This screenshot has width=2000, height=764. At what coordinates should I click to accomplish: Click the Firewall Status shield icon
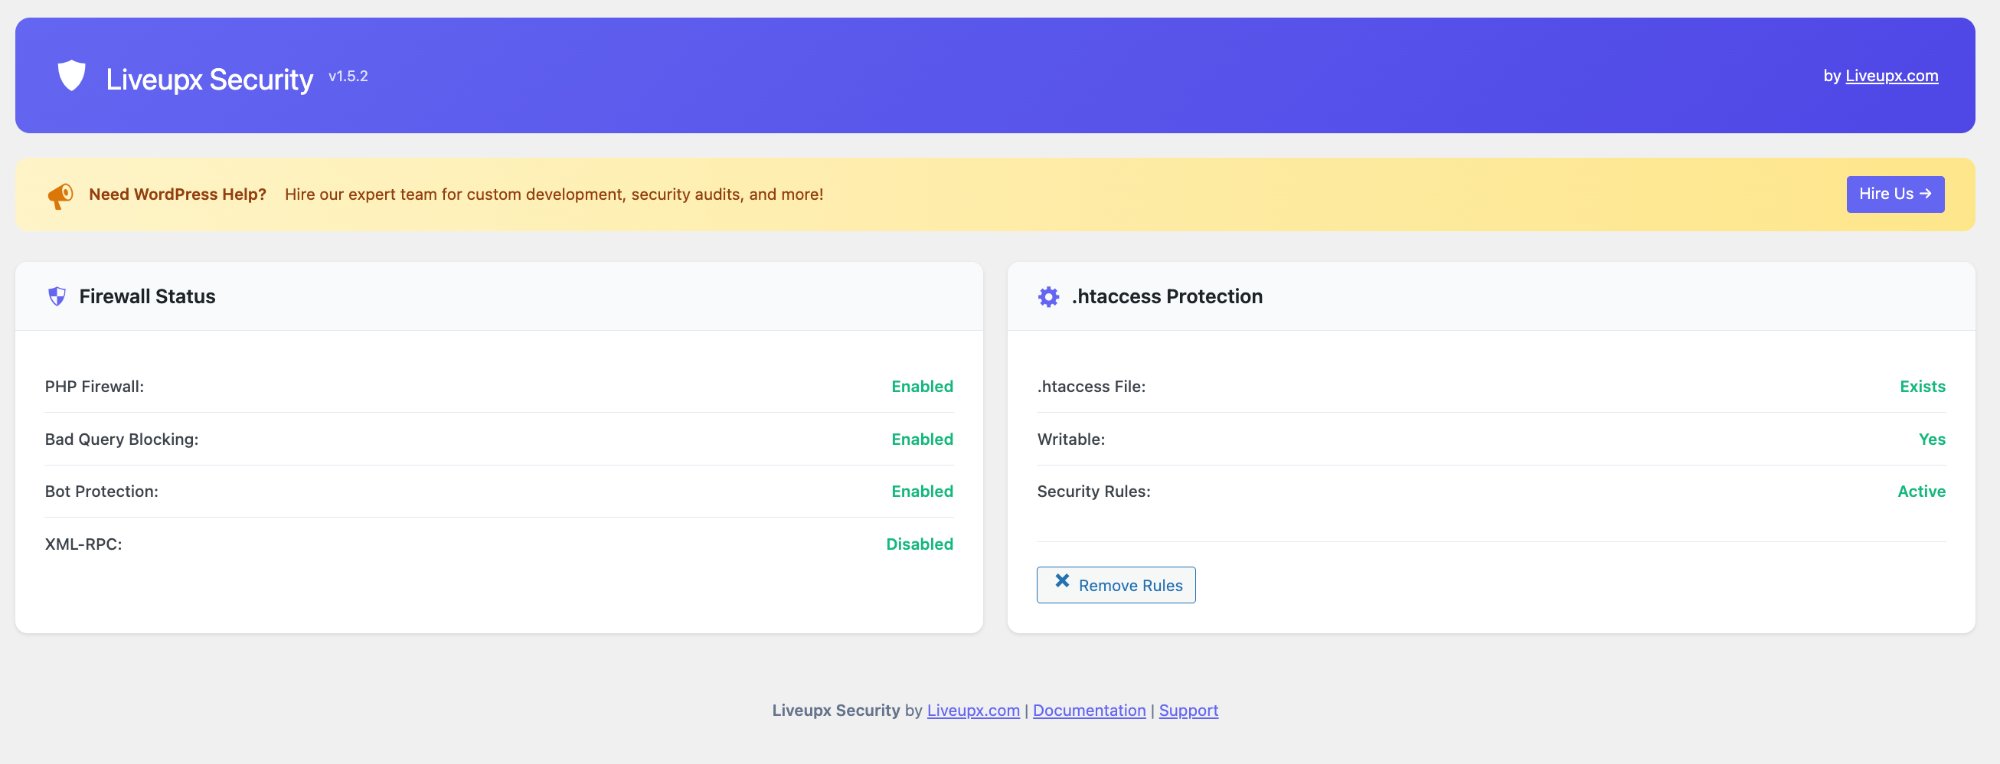[57, 296]
